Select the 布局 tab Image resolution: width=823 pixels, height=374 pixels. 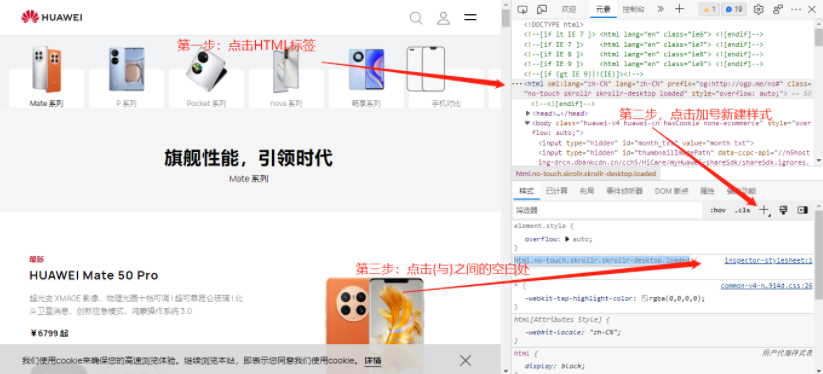coord(587,191)
